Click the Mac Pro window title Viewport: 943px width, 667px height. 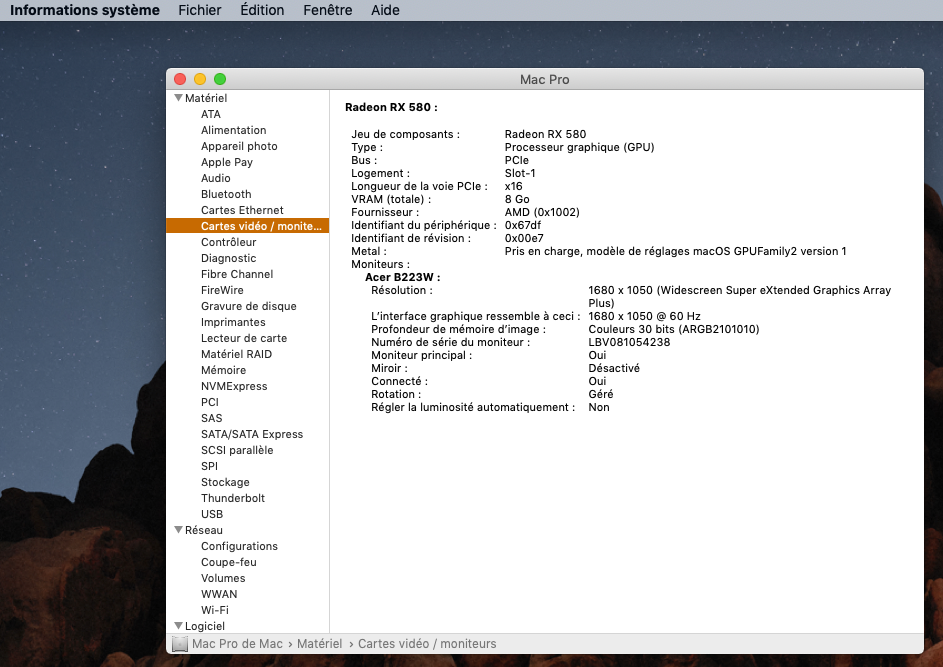[x=544, y=79]
